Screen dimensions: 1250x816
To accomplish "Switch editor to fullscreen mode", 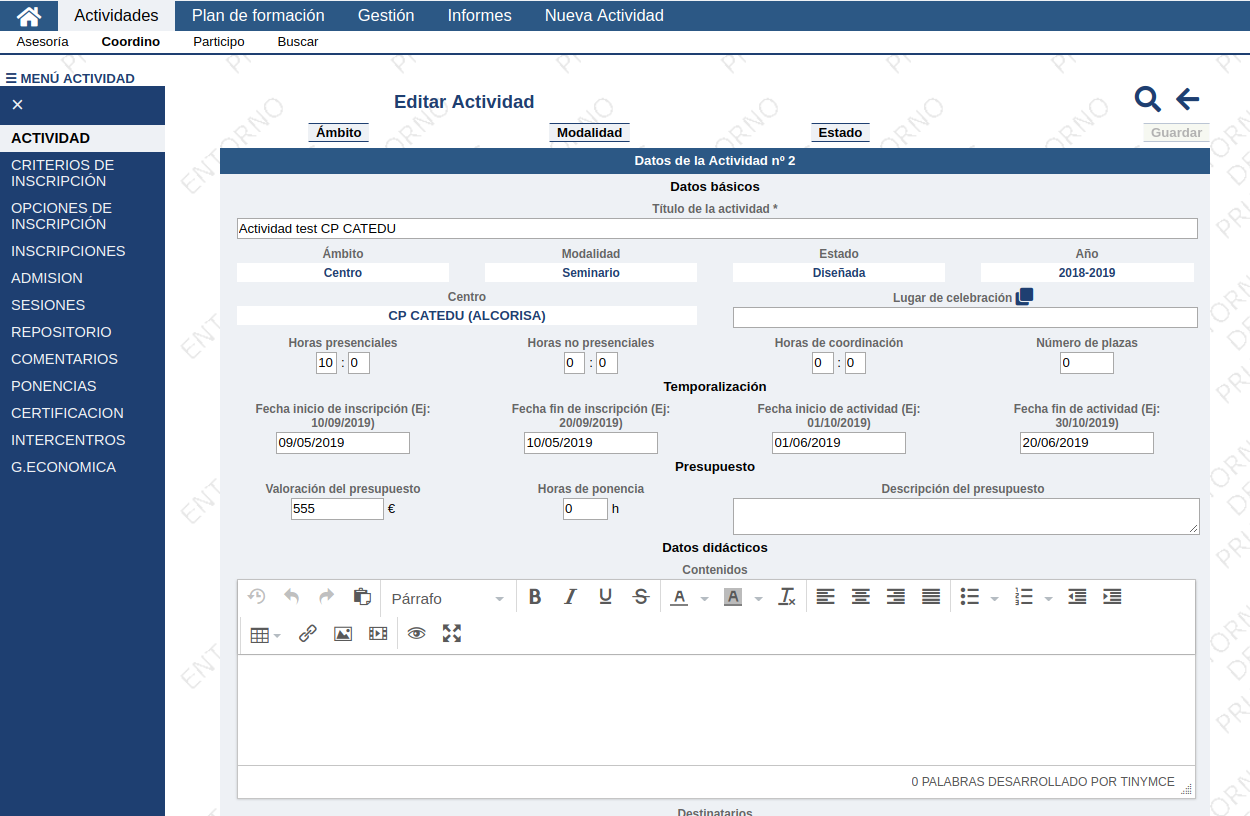I will click(x=452, y=634).
